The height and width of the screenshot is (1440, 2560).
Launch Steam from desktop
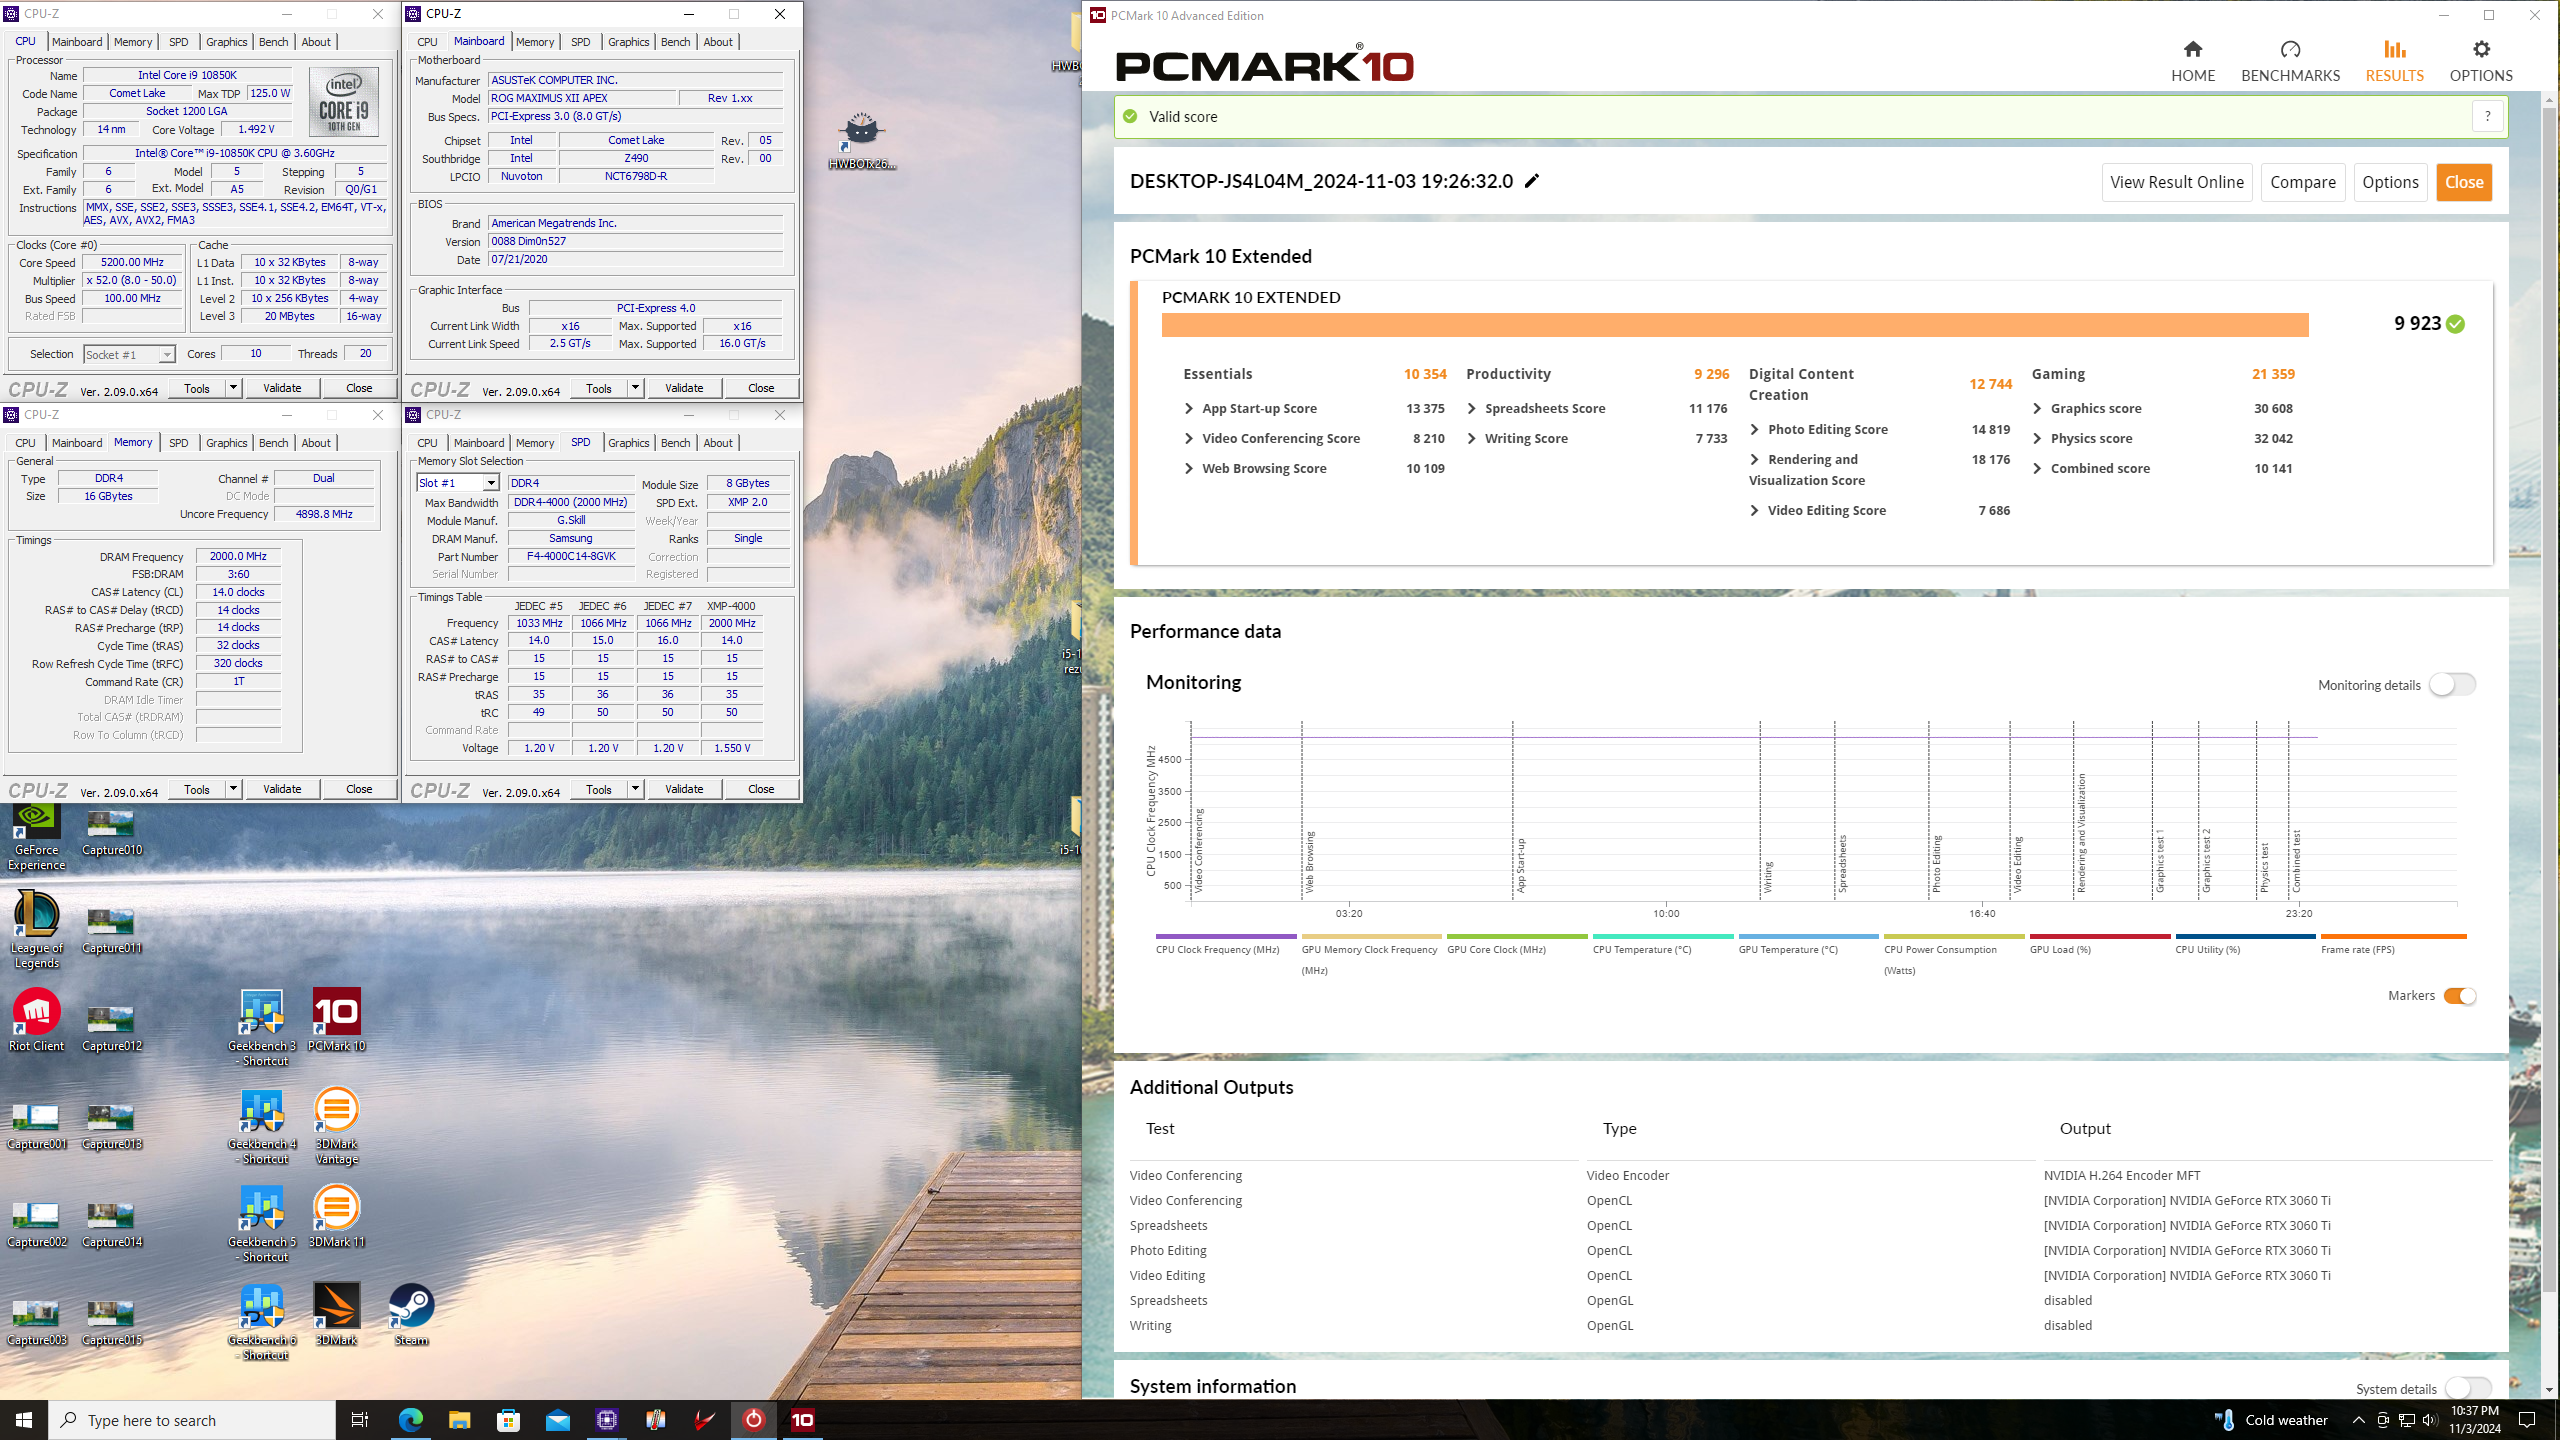[411, 1314]
